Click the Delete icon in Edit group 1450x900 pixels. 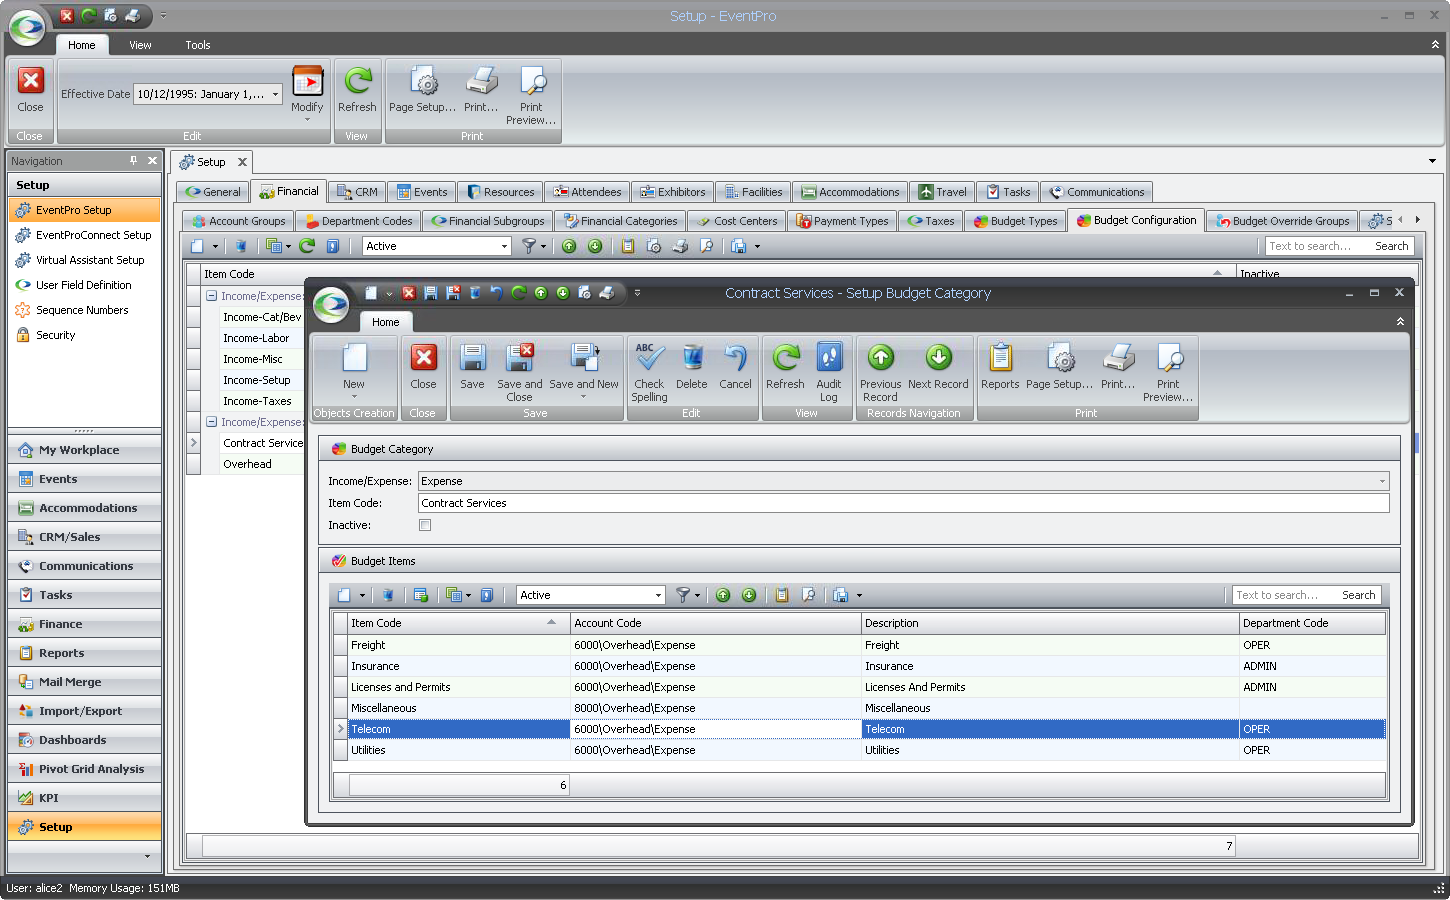[691, 366]
